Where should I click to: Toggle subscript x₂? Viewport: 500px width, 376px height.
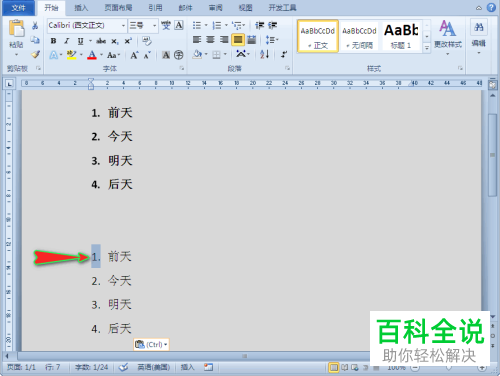click(114, 41)
